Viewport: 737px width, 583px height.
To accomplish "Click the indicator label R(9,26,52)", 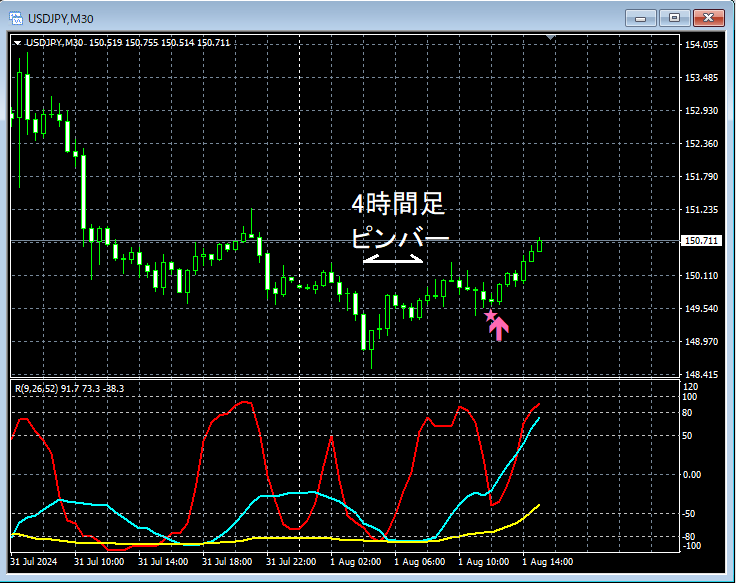I will point(37,388).
